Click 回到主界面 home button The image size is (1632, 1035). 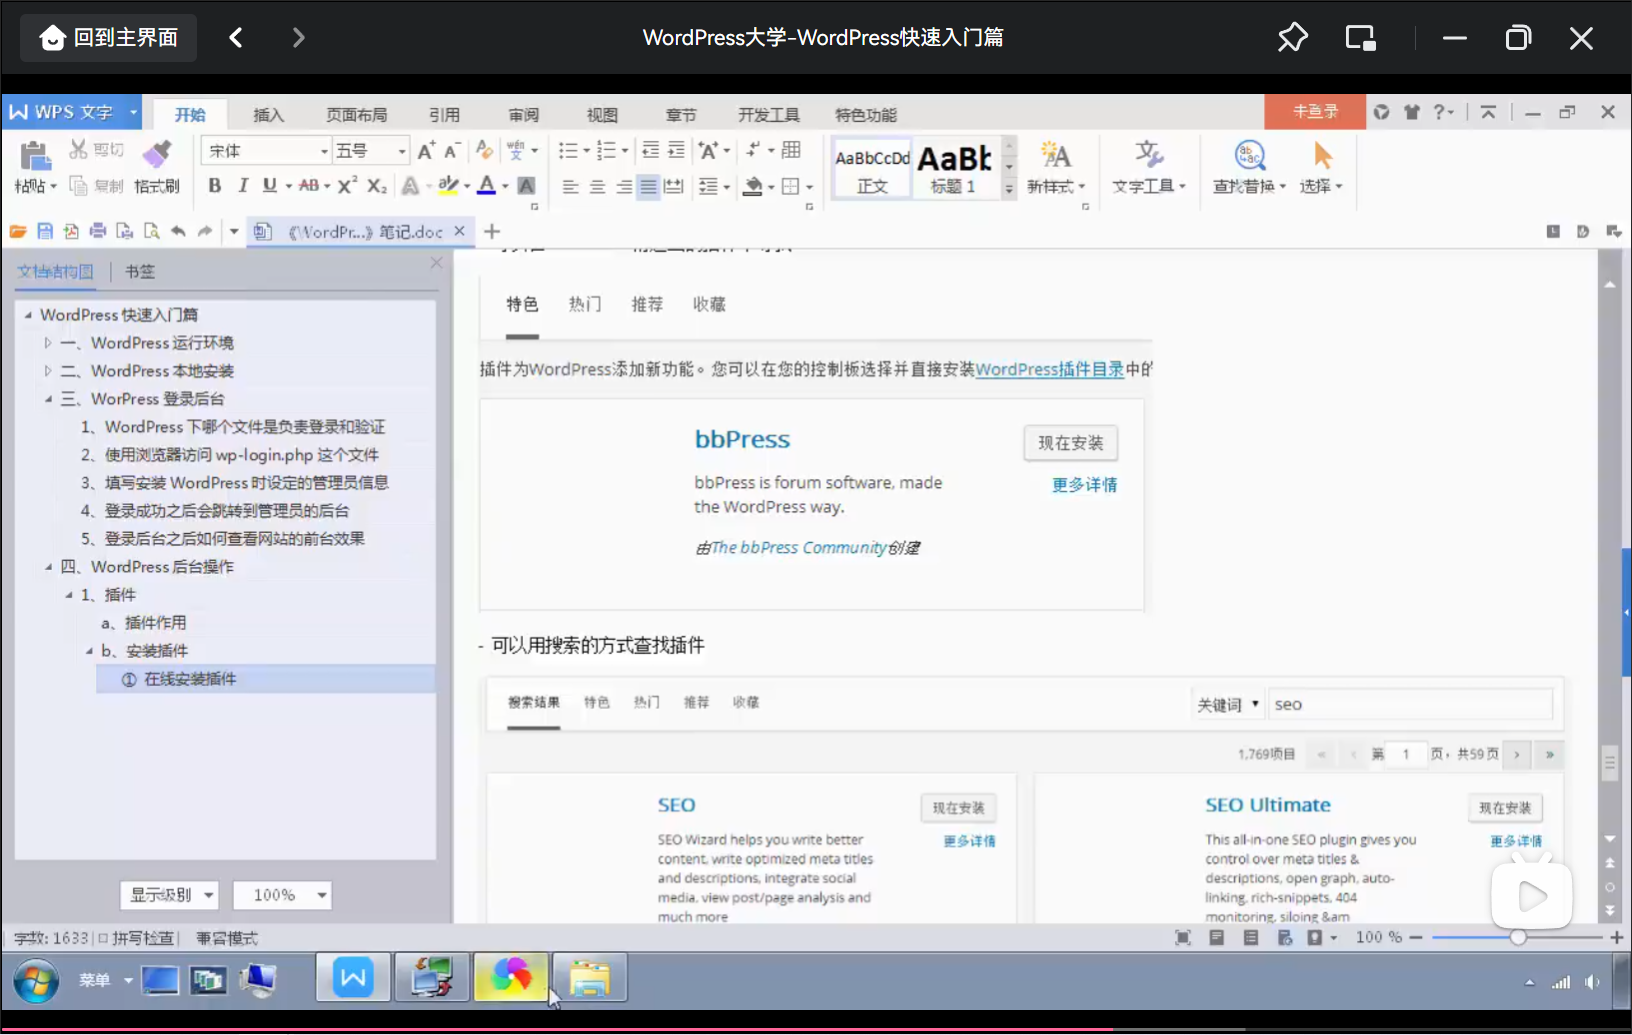[x=108, y=38]
